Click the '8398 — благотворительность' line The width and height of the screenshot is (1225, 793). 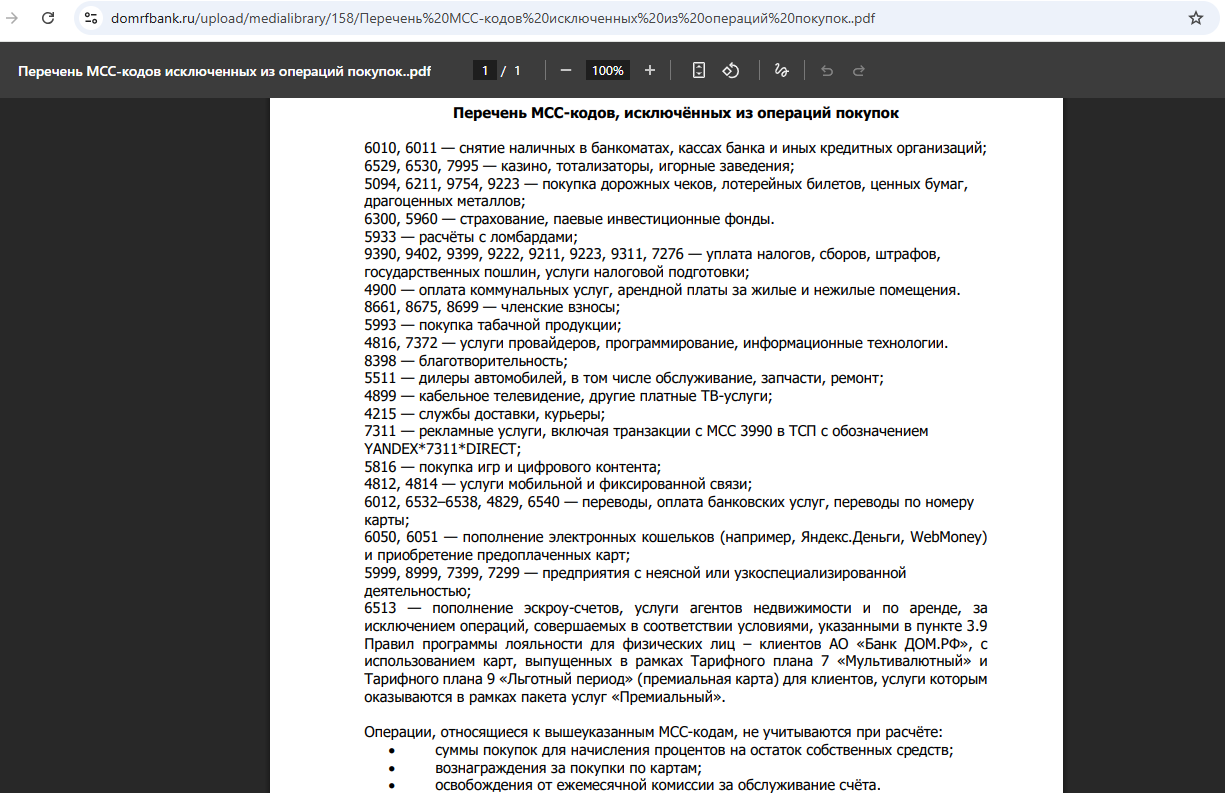[x=466, y=360]
